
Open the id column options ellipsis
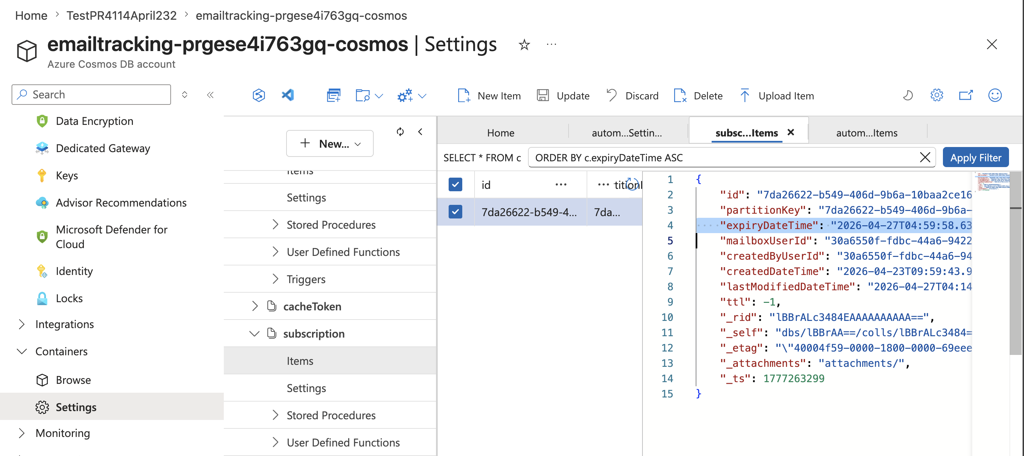point(561,185)
